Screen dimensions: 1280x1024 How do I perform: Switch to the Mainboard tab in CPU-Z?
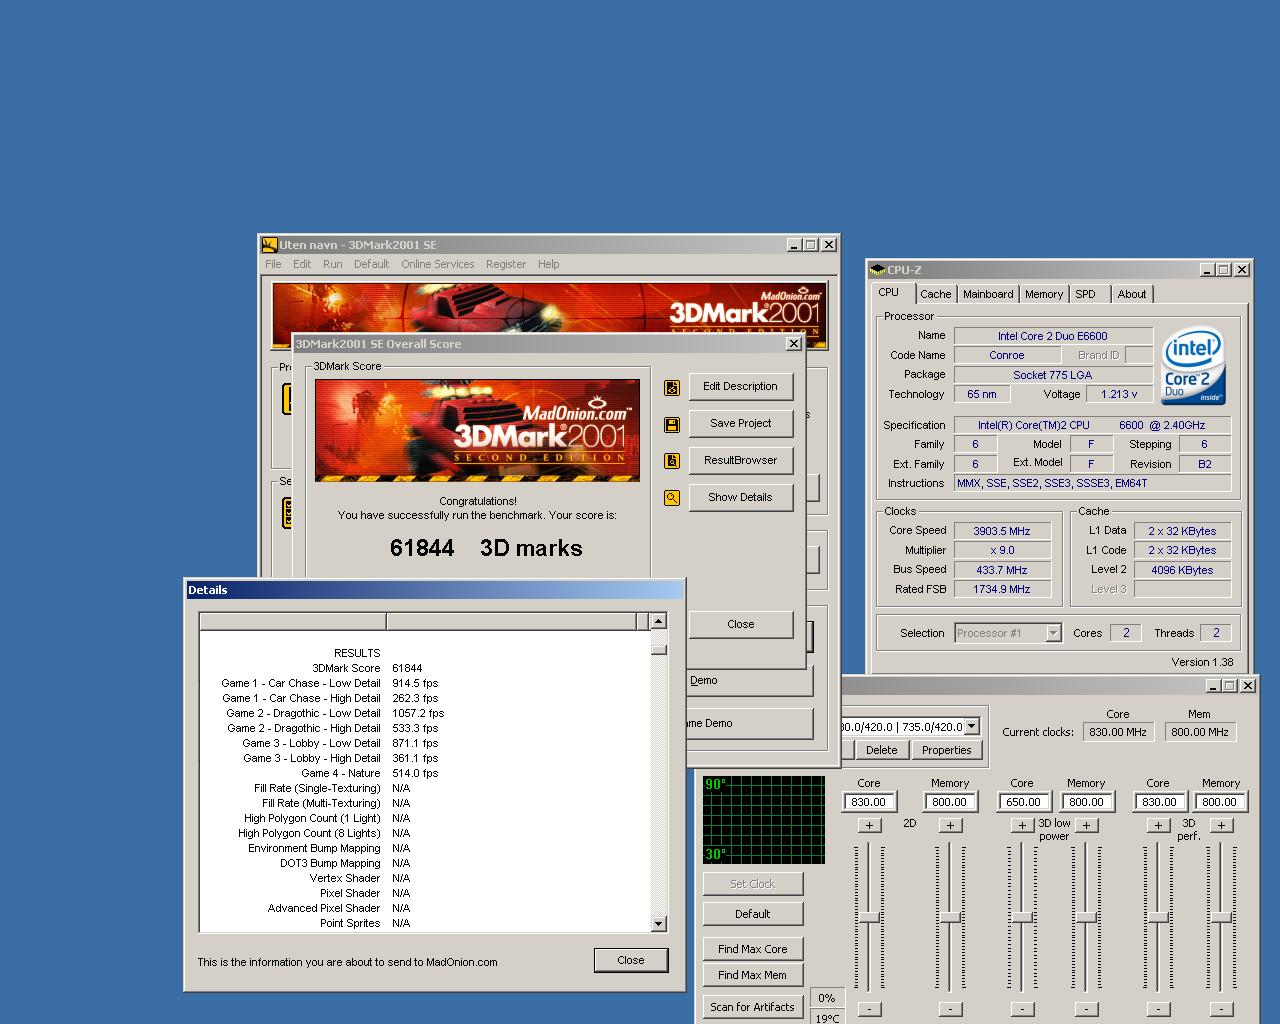coord(988,294)
